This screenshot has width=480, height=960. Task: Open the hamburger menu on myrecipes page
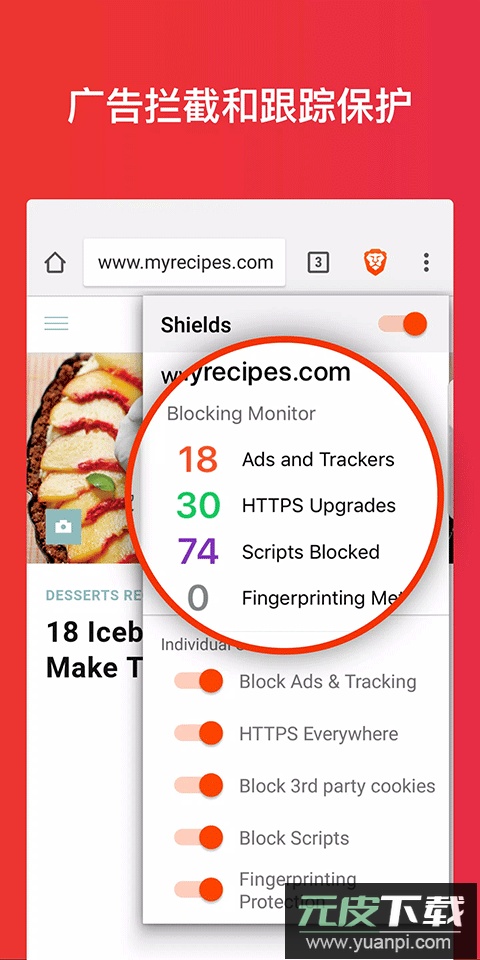point(56,323)
